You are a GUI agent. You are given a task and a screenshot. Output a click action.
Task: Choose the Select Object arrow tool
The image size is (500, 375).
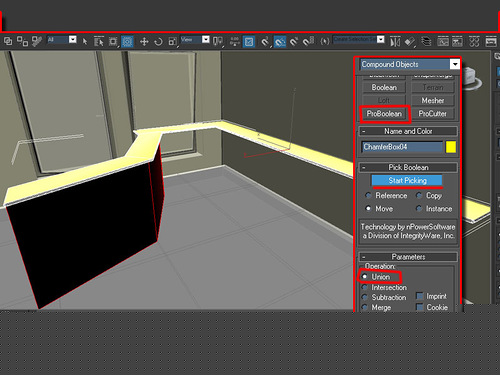[85, 41]
